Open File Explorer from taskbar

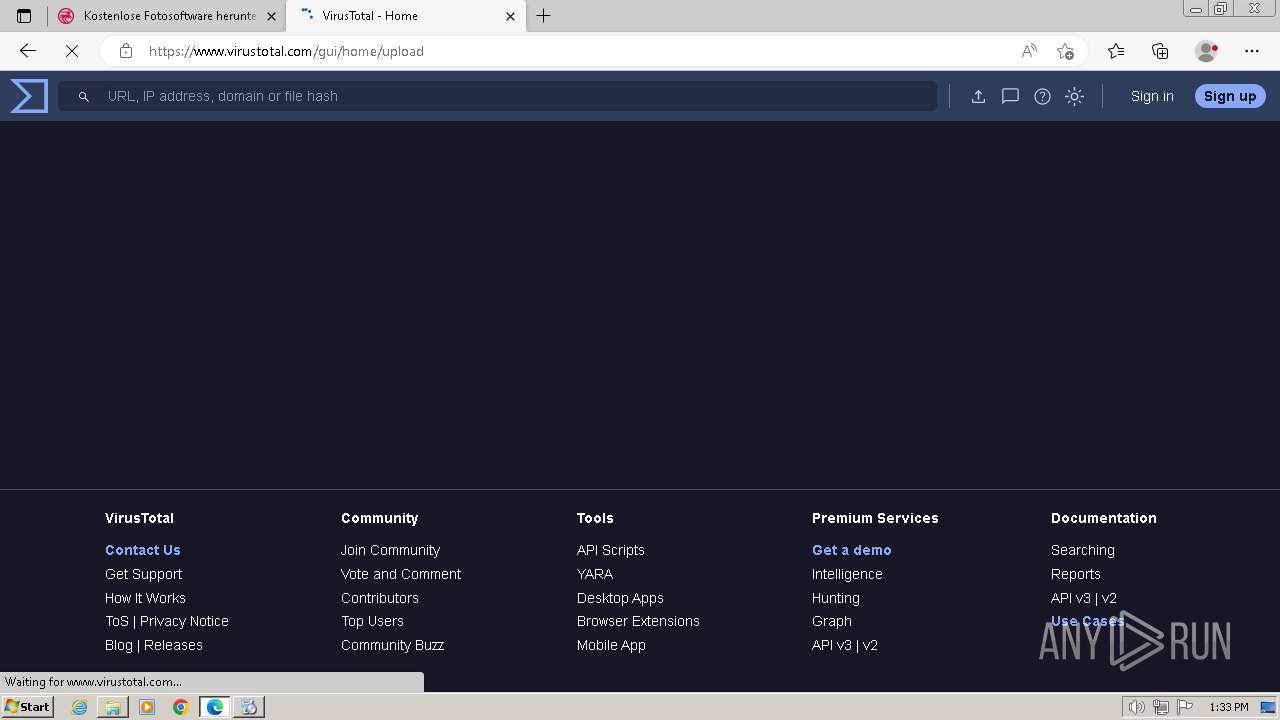coord(113,707)
